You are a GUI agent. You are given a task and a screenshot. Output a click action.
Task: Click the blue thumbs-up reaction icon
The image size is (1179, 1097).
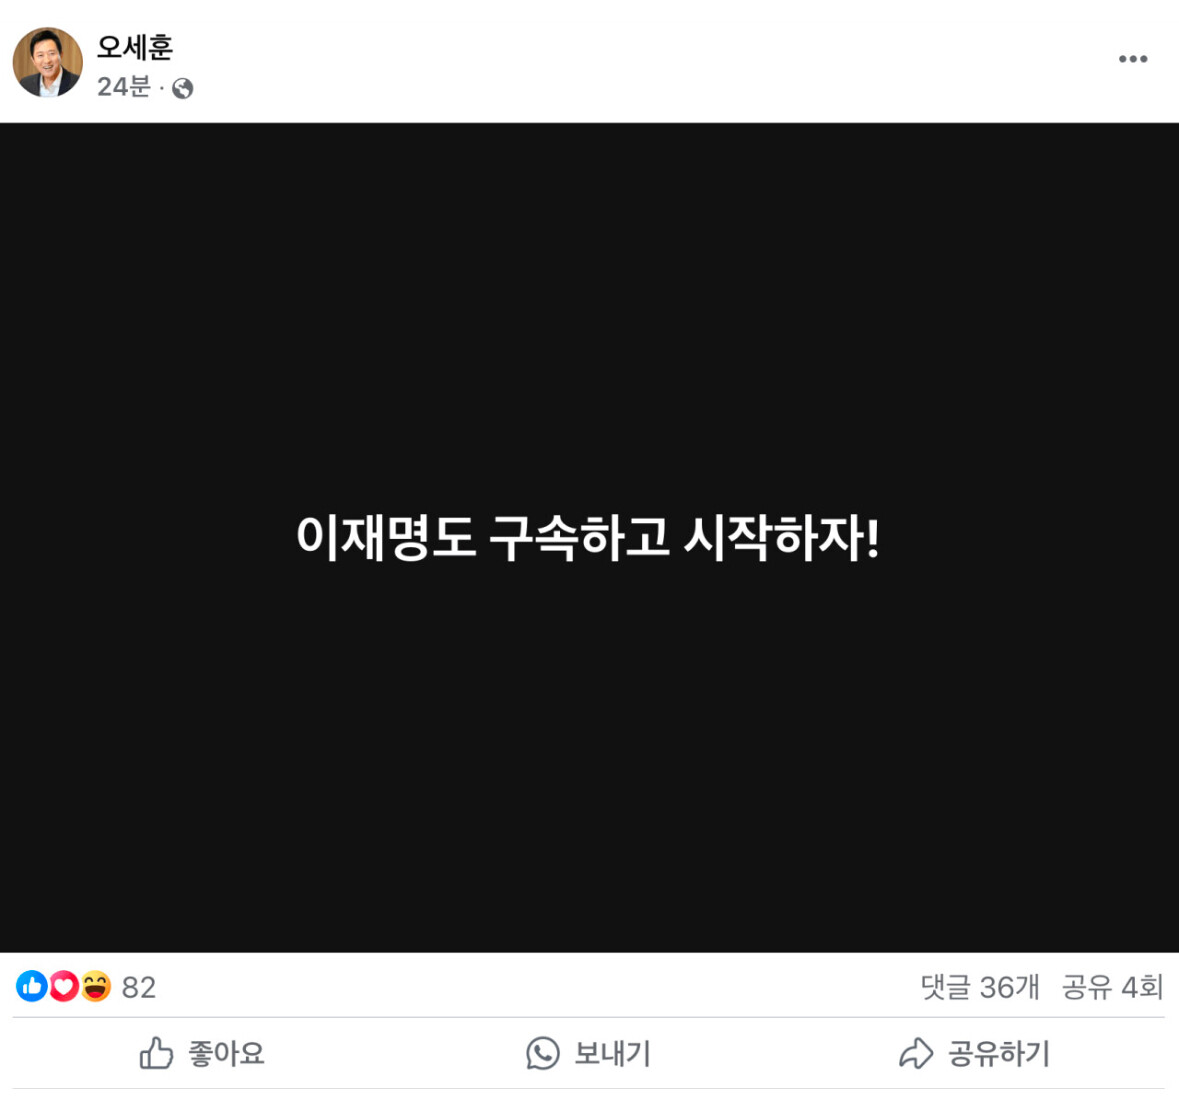click(x=32, y=986)
